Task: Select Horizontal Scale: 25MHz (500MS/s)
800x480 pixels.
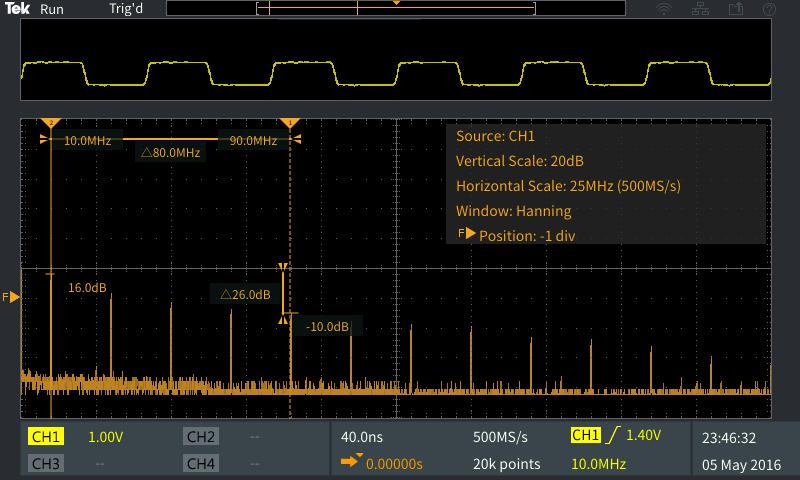Action: (x=568, y=186)
